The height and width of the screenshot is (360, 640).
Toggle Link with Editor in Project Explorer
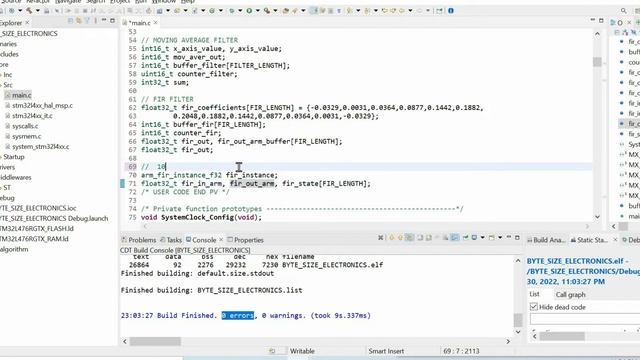[x=79, y=20]
